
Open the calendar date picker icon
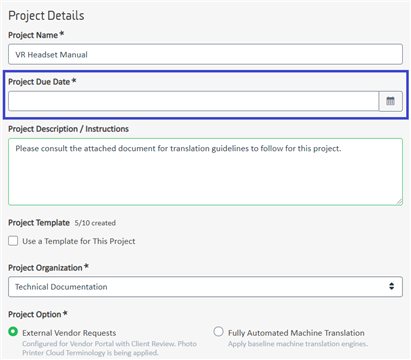[390, 101]
